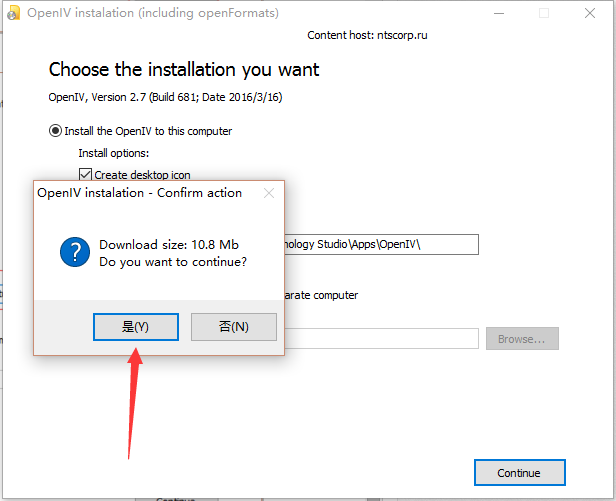This screenshot has width=616, height=501.
Task: Decline download with the 否(N) button
Action: 234,327
